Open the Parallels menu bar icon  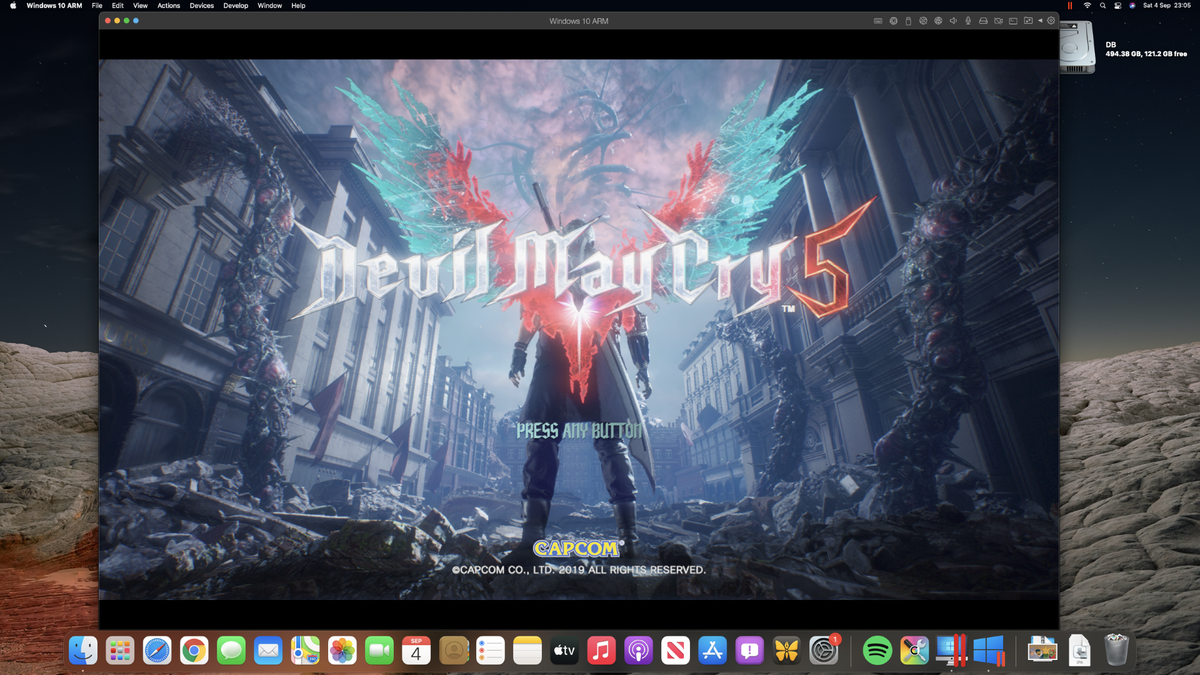pyautogui.click(x=1070, y=5)
